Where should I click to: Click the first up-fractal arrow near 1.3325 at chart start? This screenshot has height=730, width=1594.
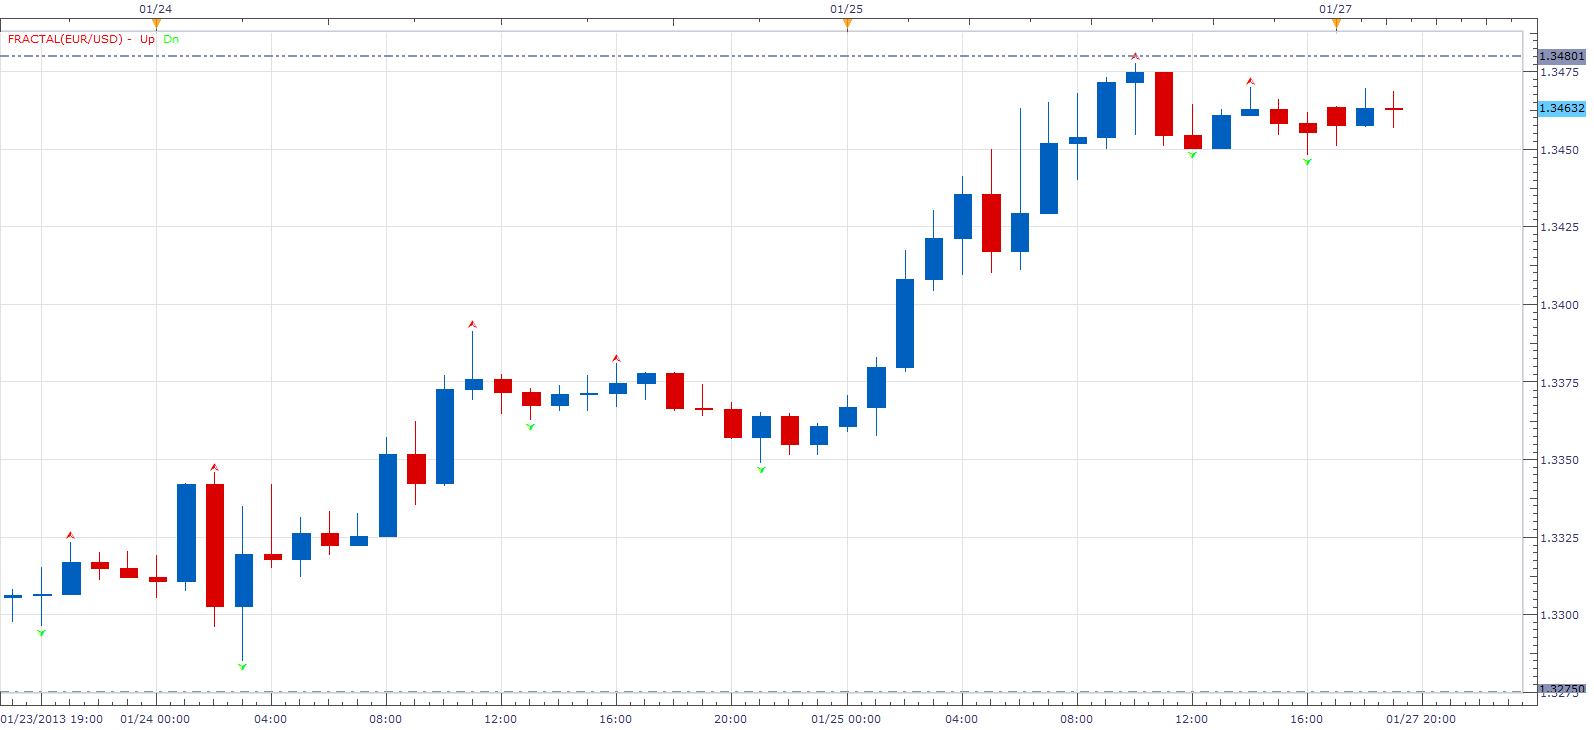pyautogui.click(x=70, y=535)
